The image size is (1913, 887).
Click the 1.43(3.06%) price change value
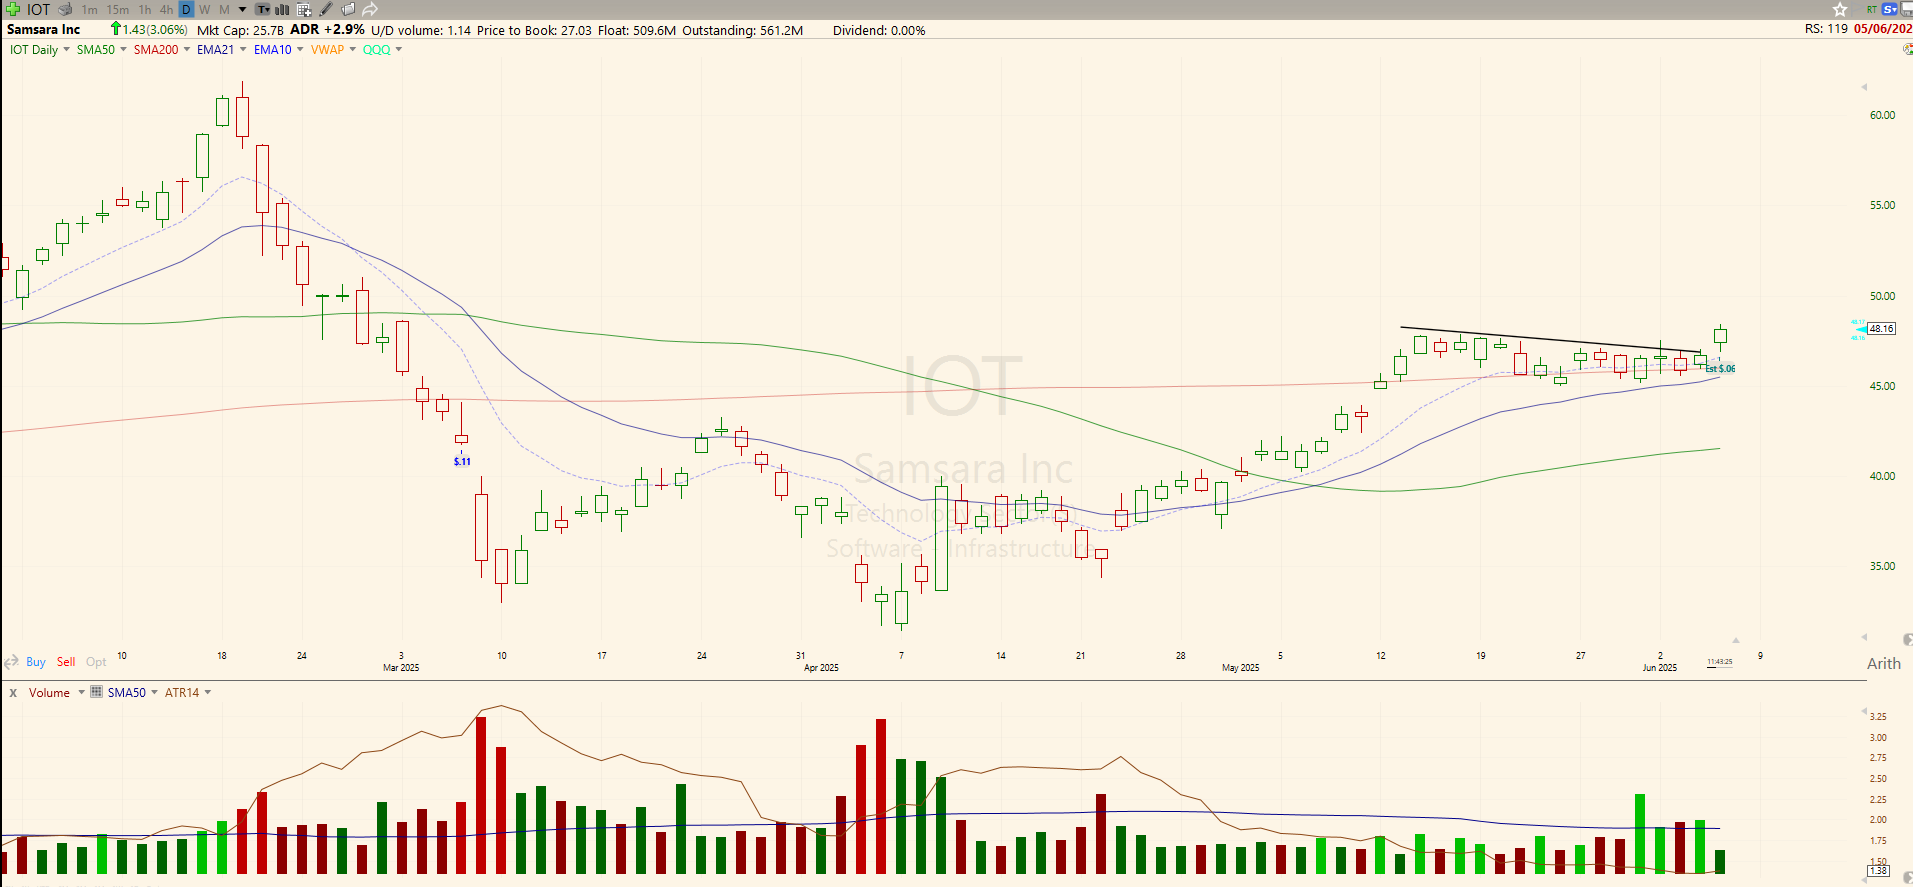[155, 30]
